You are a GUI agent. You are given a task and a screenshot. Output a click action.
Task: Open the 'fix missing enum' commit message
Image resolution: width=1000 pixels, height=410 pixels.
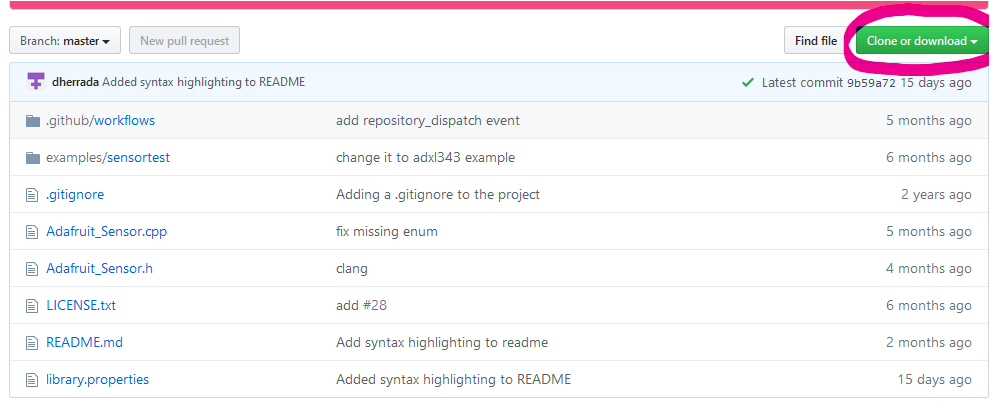(x=386, y=232)
